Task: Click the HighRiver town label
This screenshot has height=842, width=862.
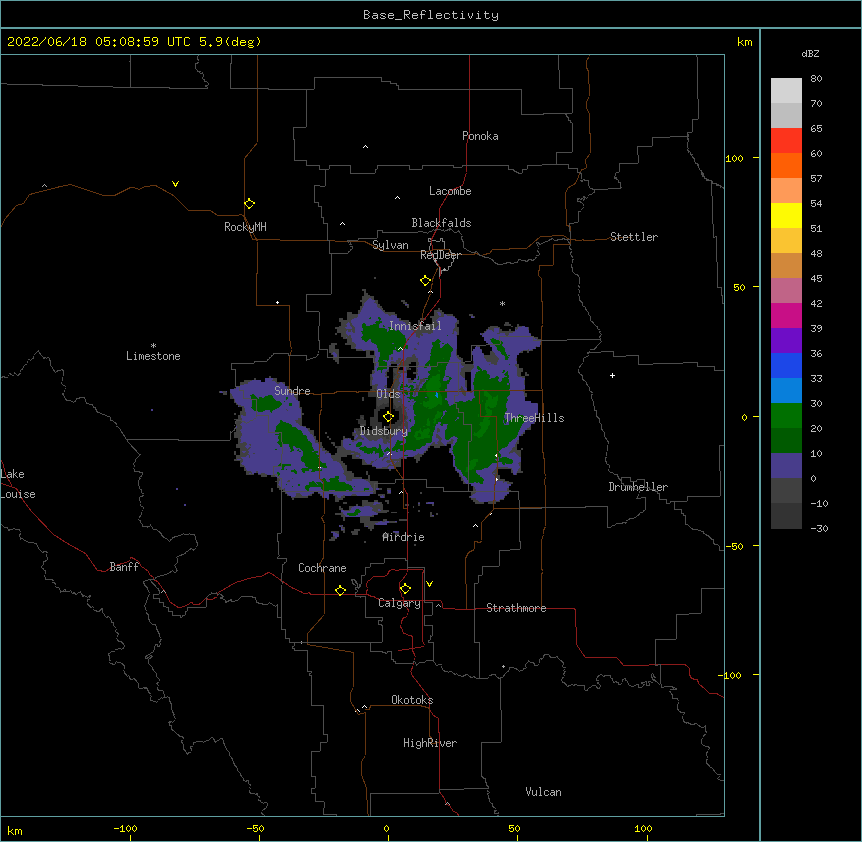Action: click(x=430, y=743)
